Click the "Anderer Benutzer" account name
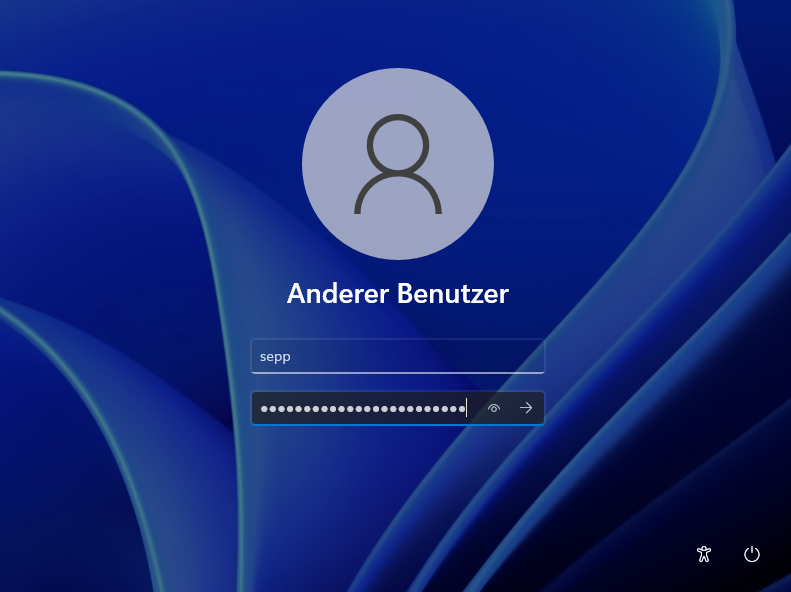This screenshot has width=791, height=592. [x=398, y=293]
